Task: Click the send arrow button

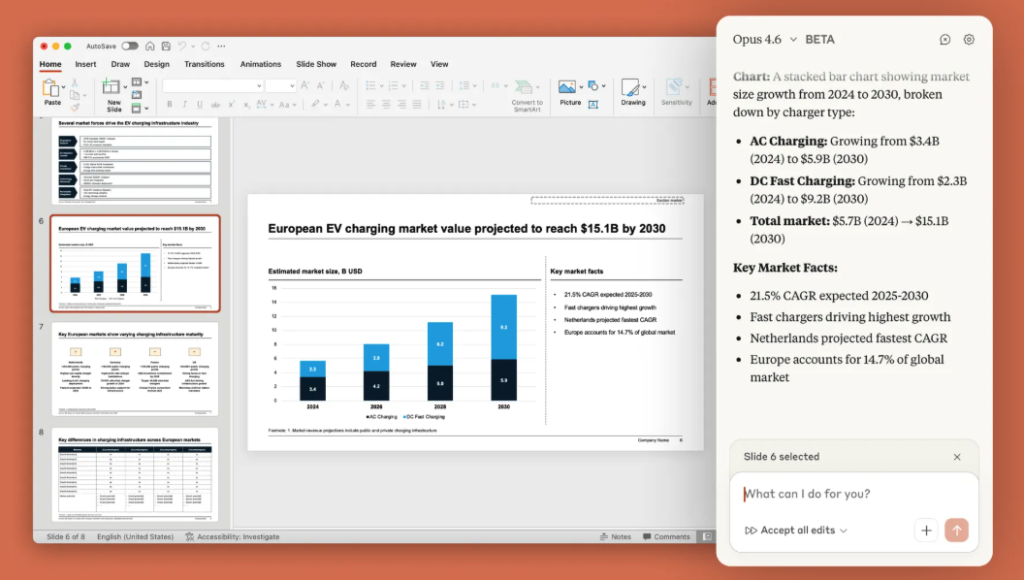Action: click(957, 530)
